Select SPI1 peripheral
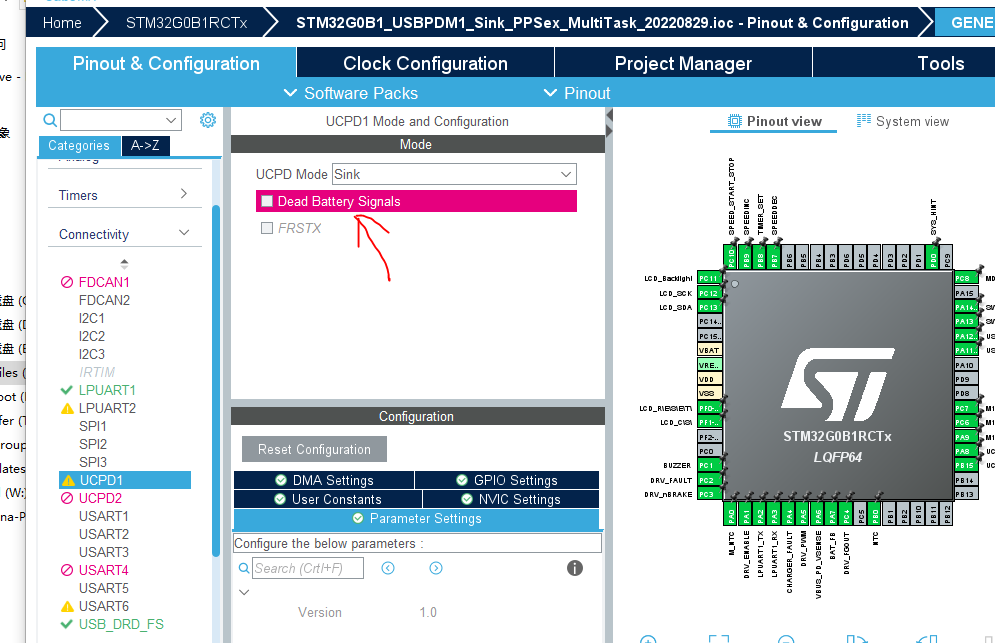Viewport: 995px width, 643px height. point(93,427)
